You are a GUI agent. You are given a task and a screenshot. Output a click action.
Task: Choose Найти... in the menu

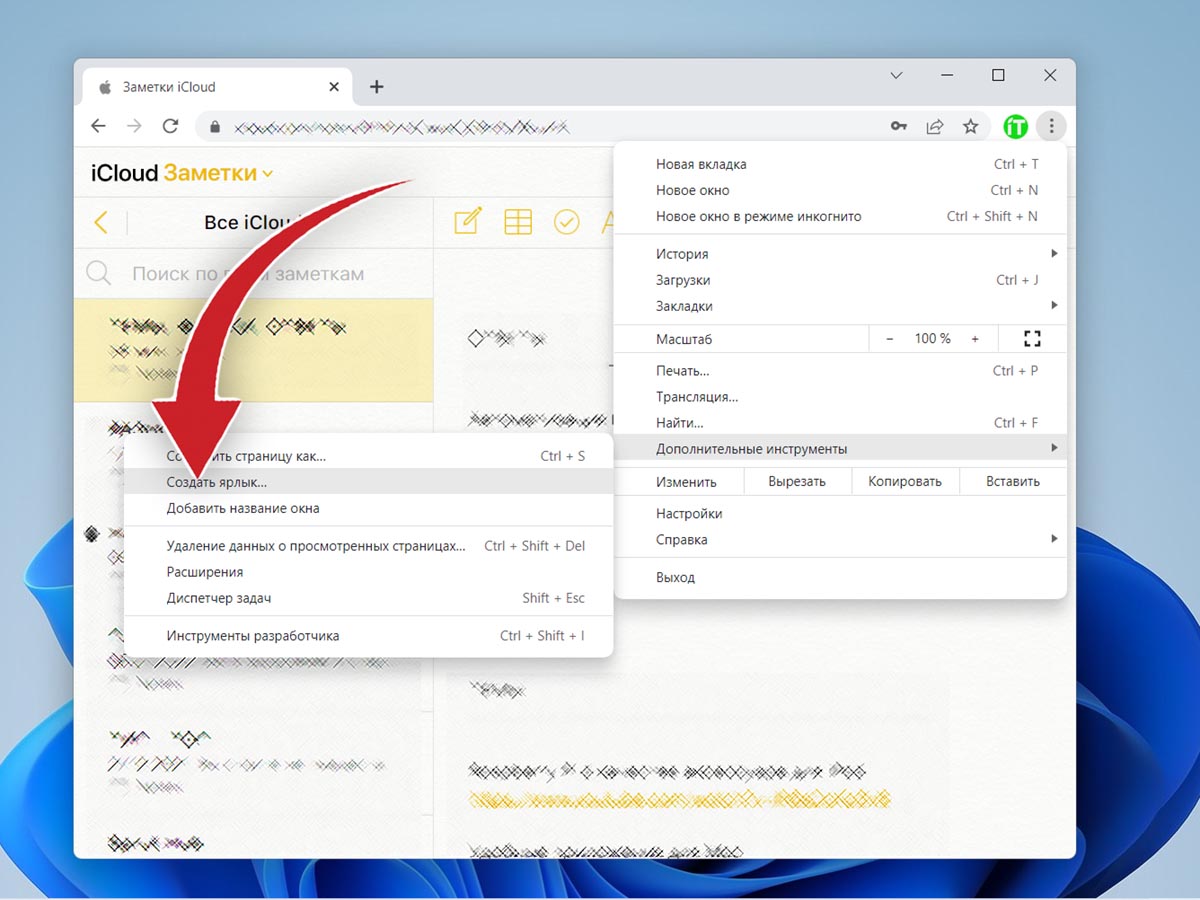pyautogui.click(x=840, y=423)
